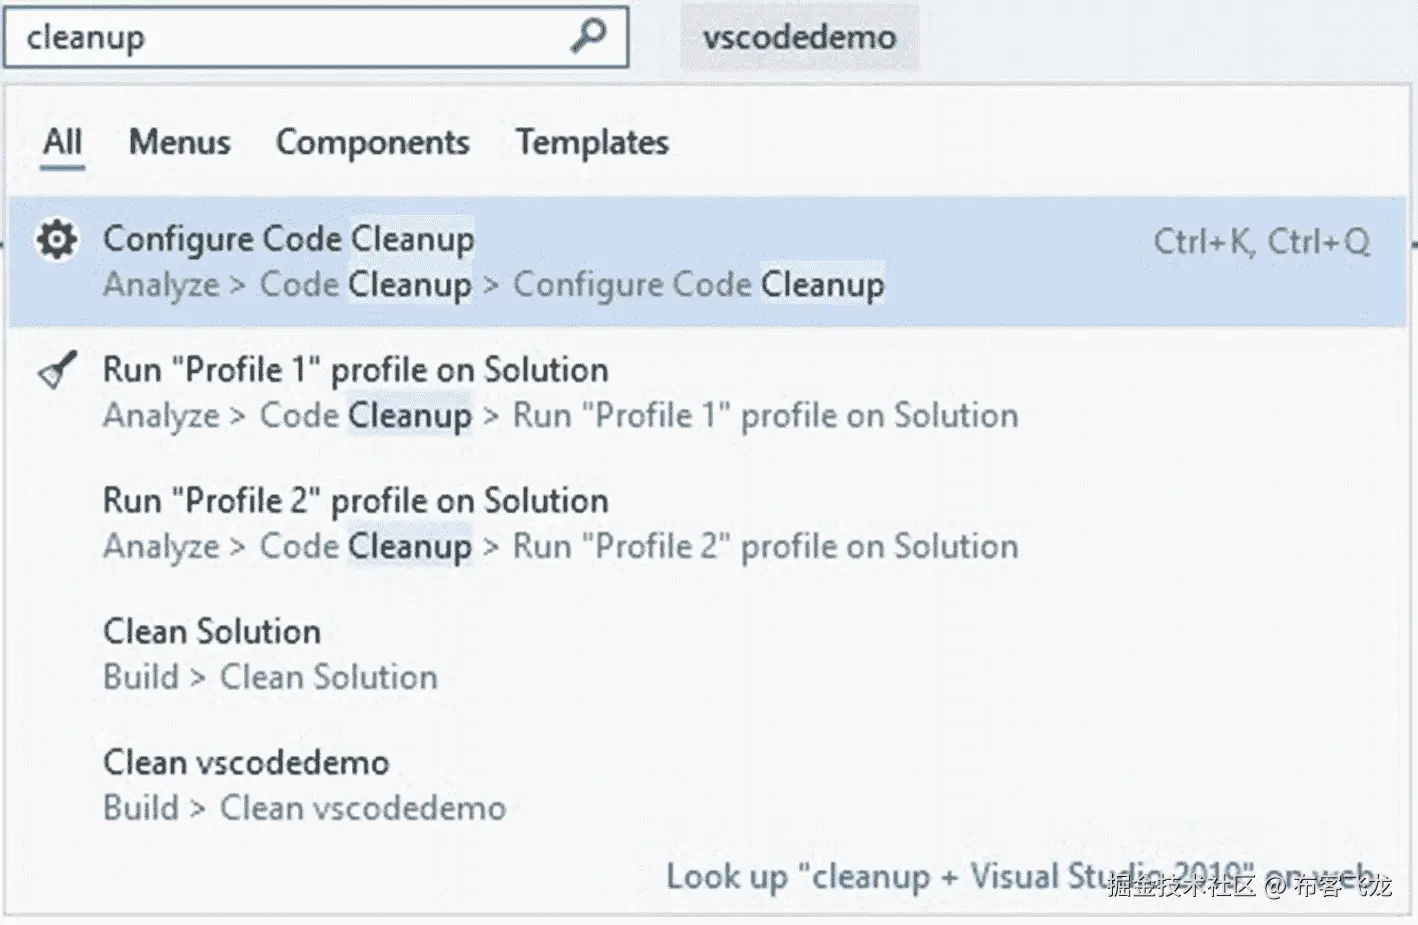Click the Ctrl+K, Ctrl+Q shortcut hint
Screen dimensions: 1418x925
[1262, 241]
